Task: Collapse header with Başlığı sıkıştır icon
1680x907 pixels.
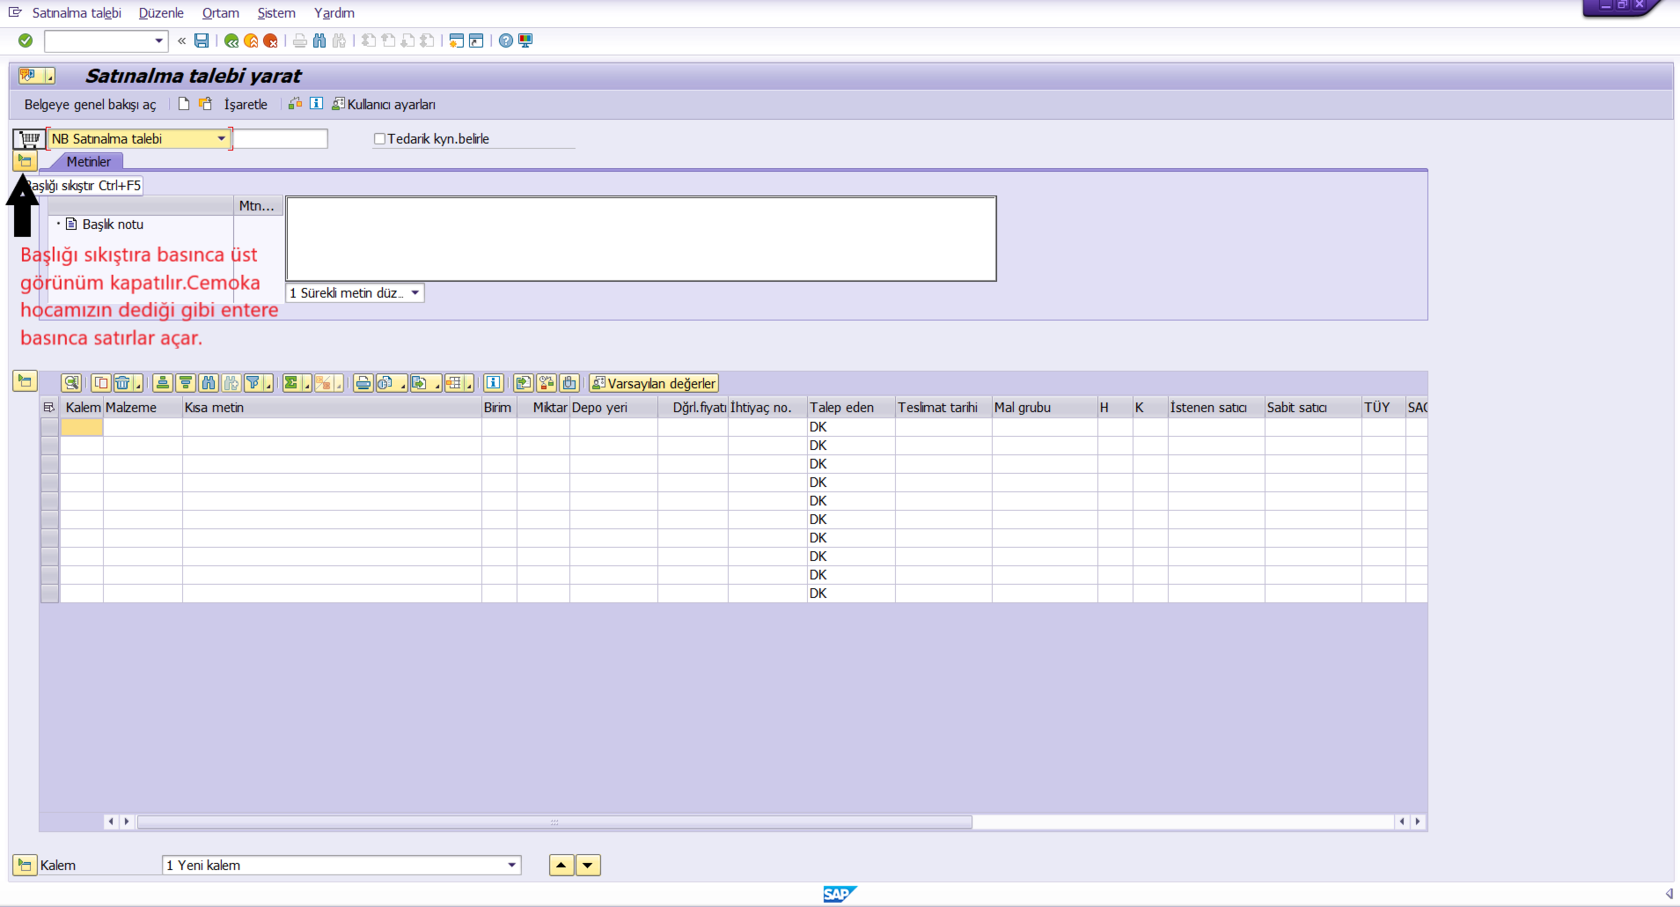Action: coord(25,161)
